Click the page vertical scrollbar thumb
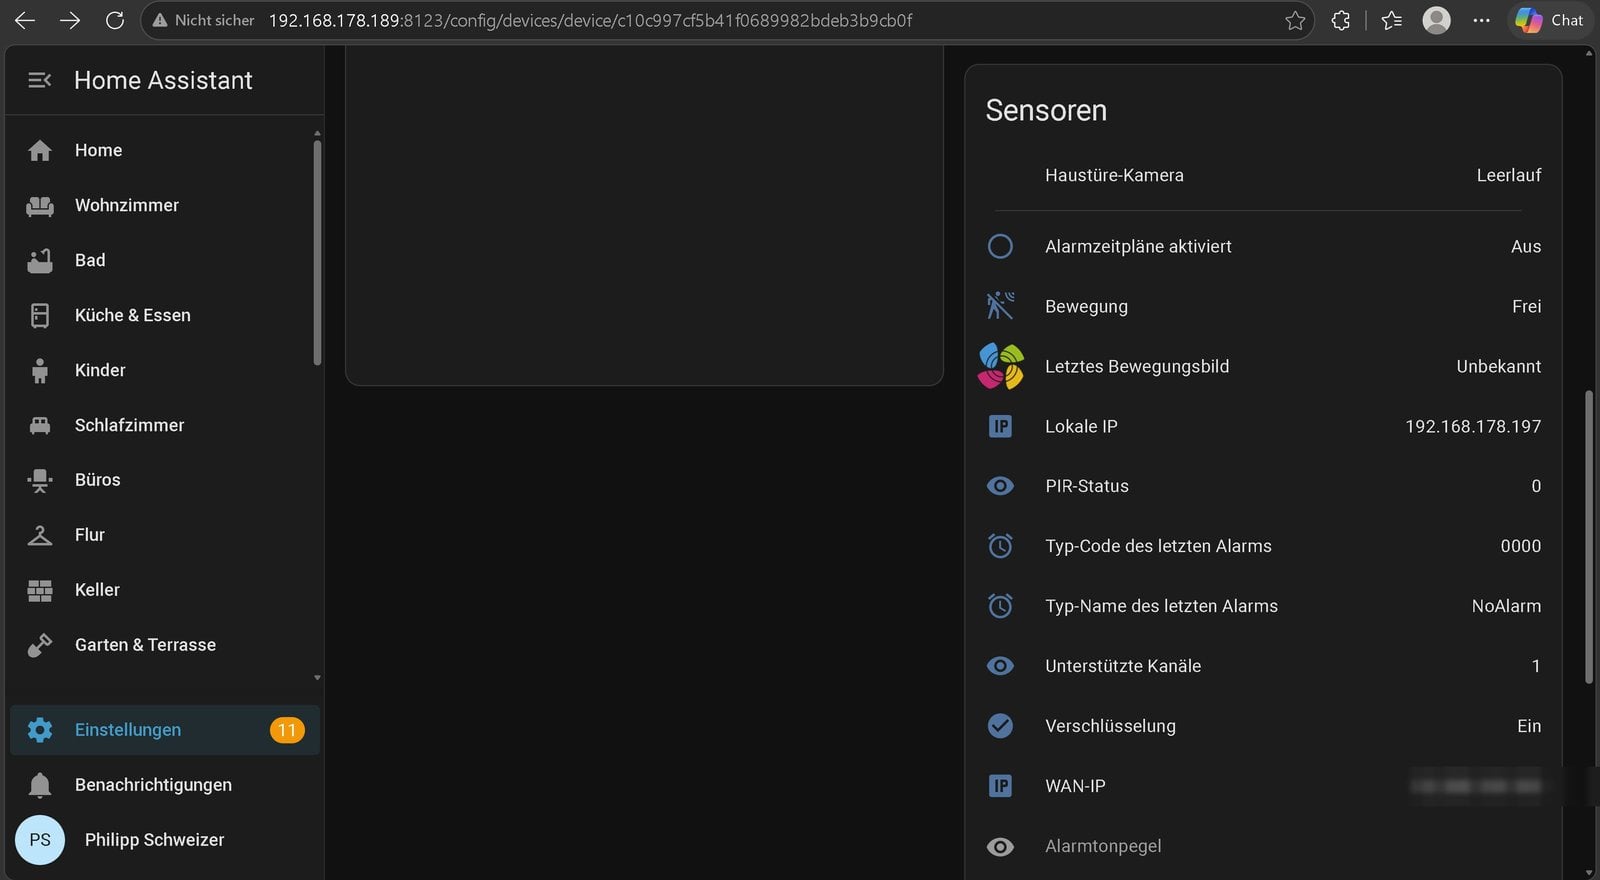The height and width of the screenshot is (880, 1600). click(1589, 537)
